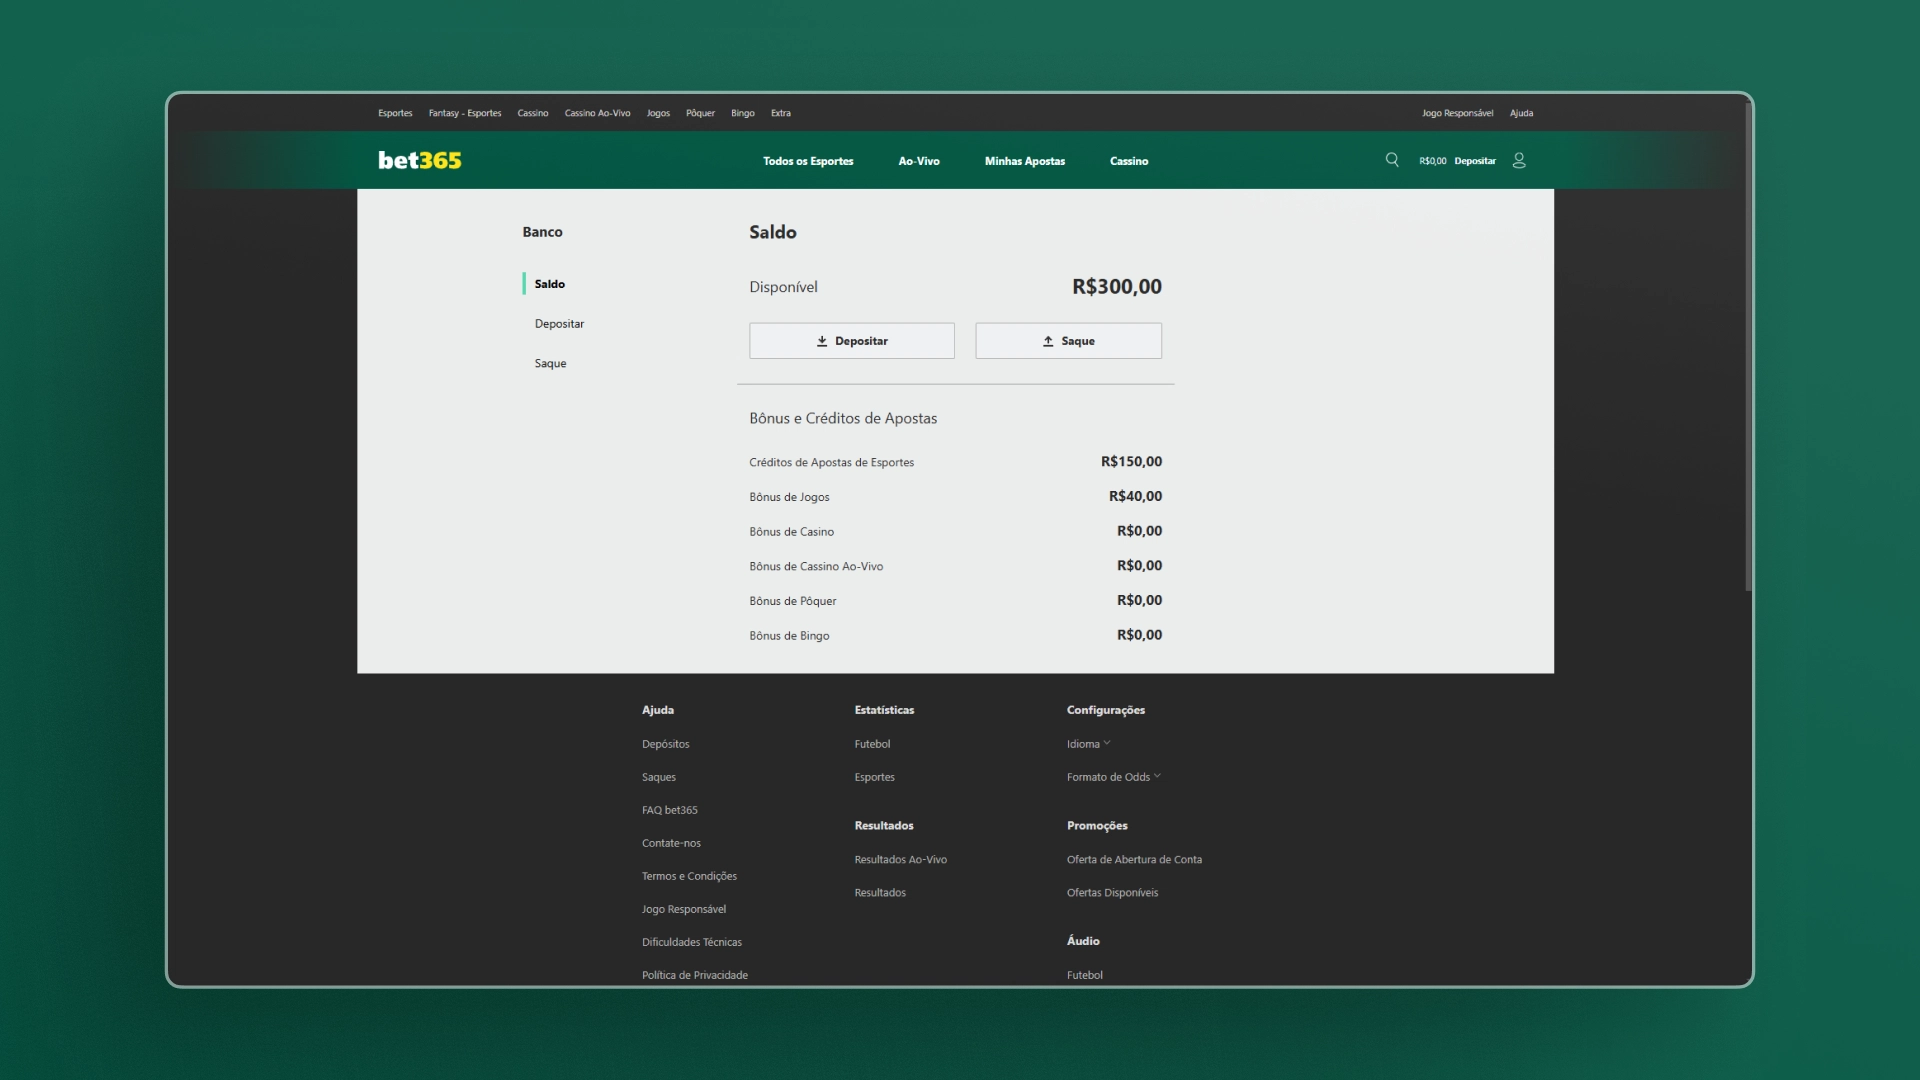Open Todos os Esportes navigation tab
This screenshot has width=1920, height=1080.
pyautogui.click(x=808, y=161)
